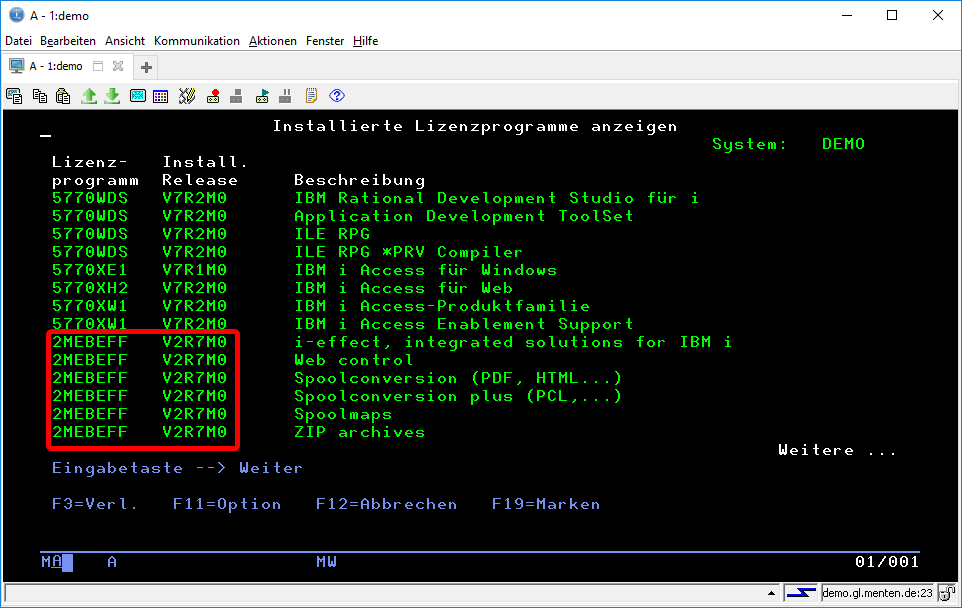
Task: Click the host address demo.gl.menten.de:23
Action: (x=877, y=593)
